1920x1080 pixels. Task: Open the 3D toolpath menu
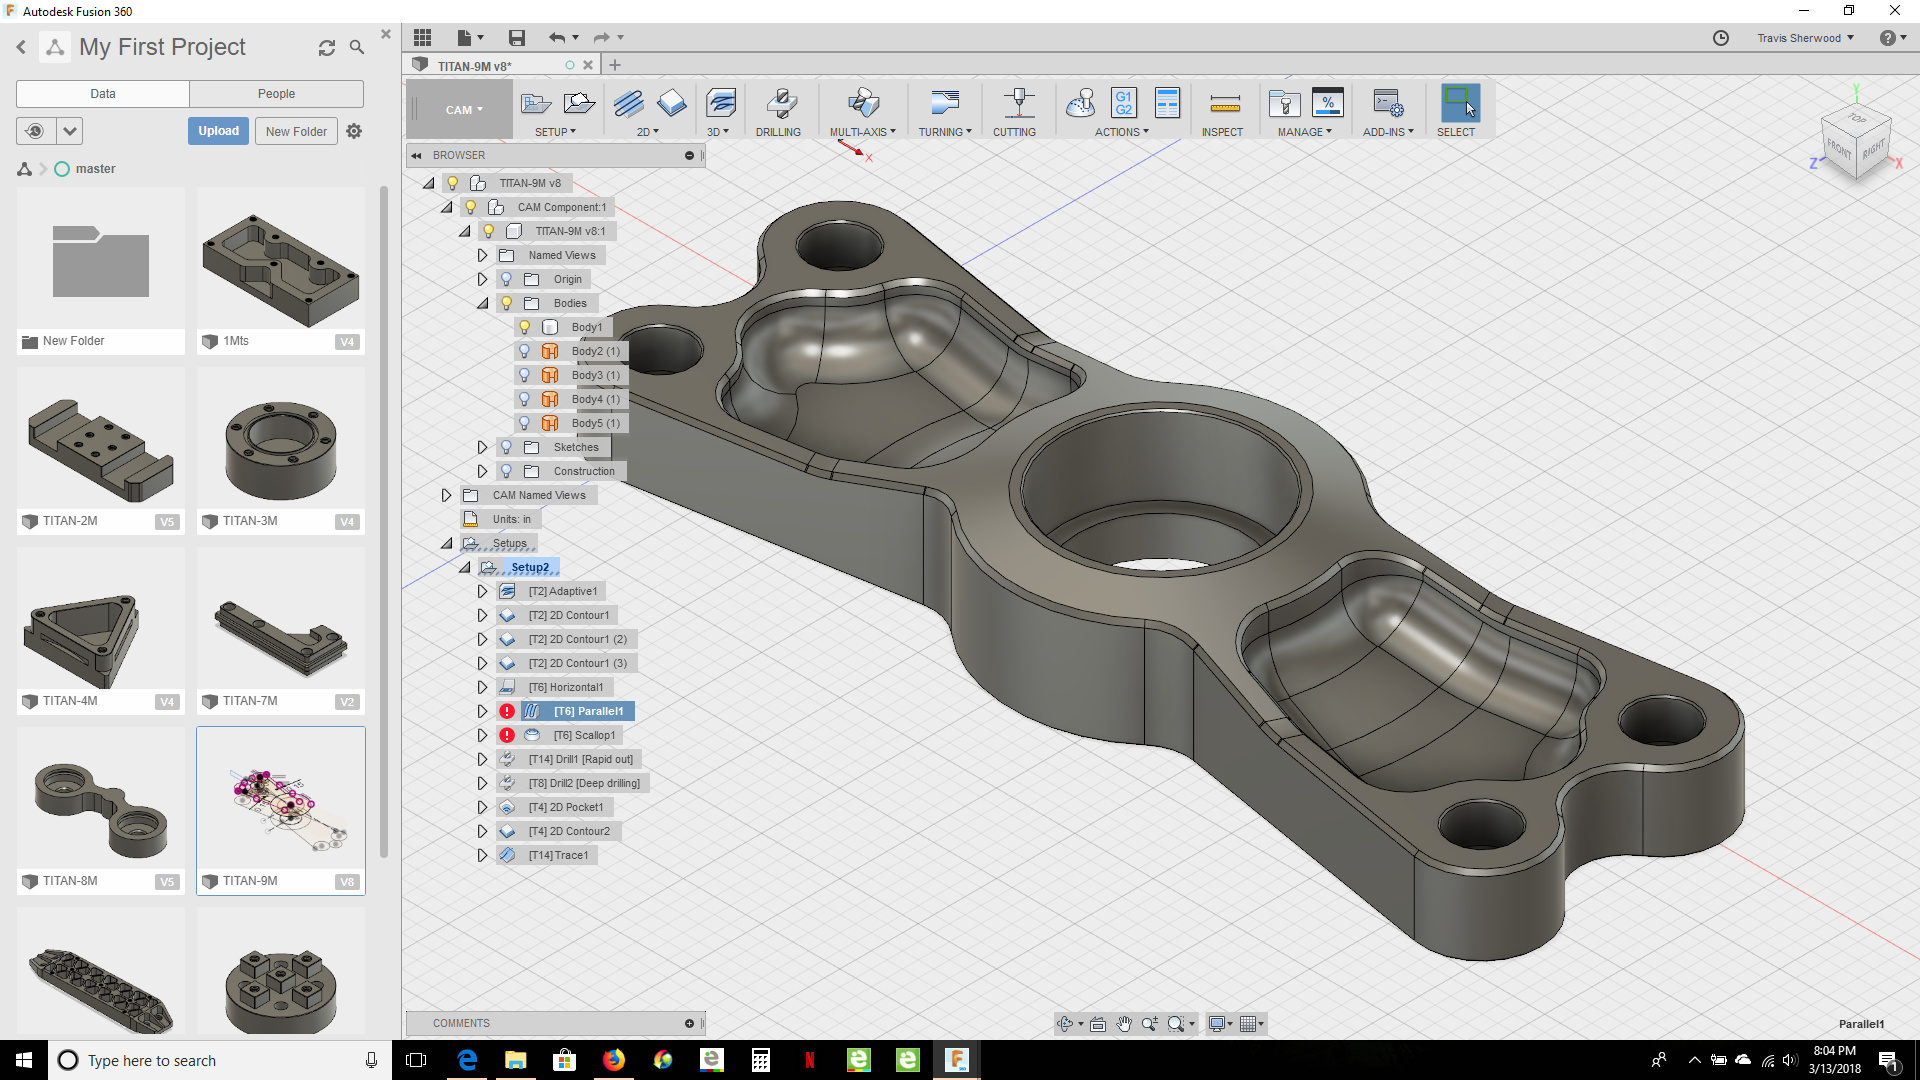pos(718,131)
